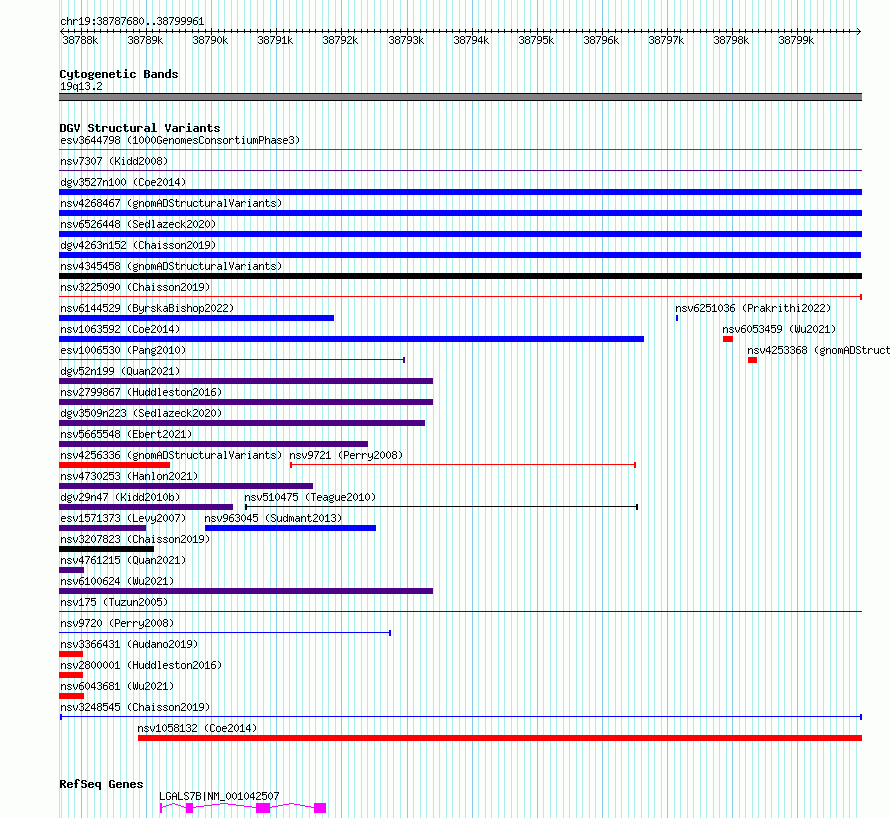Click the 38799k ruler tick label
Viewport: 890px width, 818px height.
796,40
